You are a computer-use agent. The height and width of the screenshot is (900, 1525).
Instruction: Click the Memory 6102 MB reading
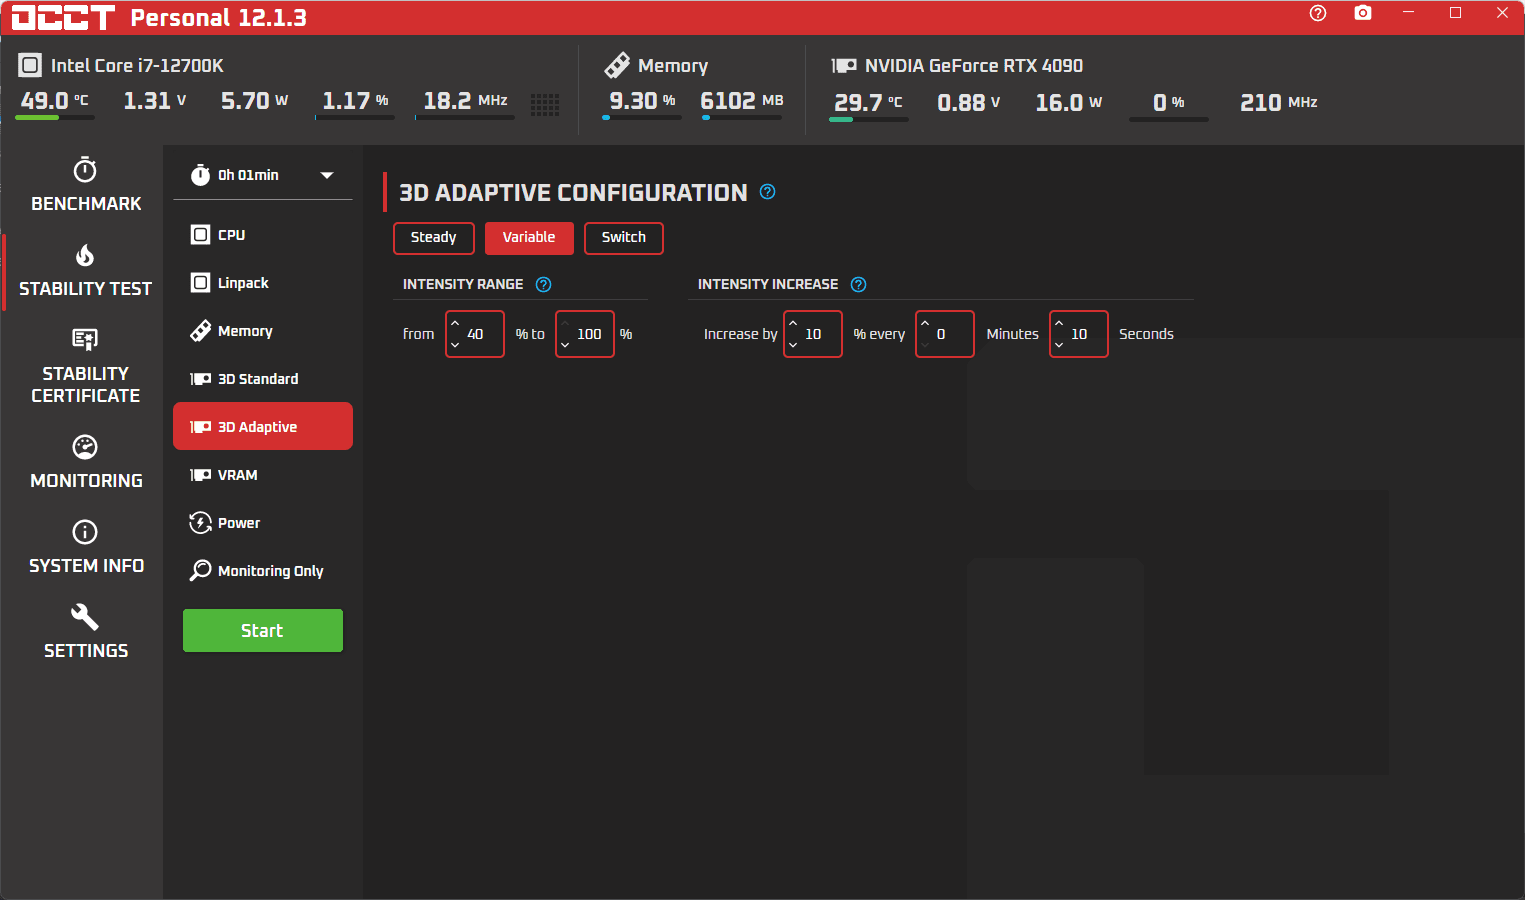742,101
